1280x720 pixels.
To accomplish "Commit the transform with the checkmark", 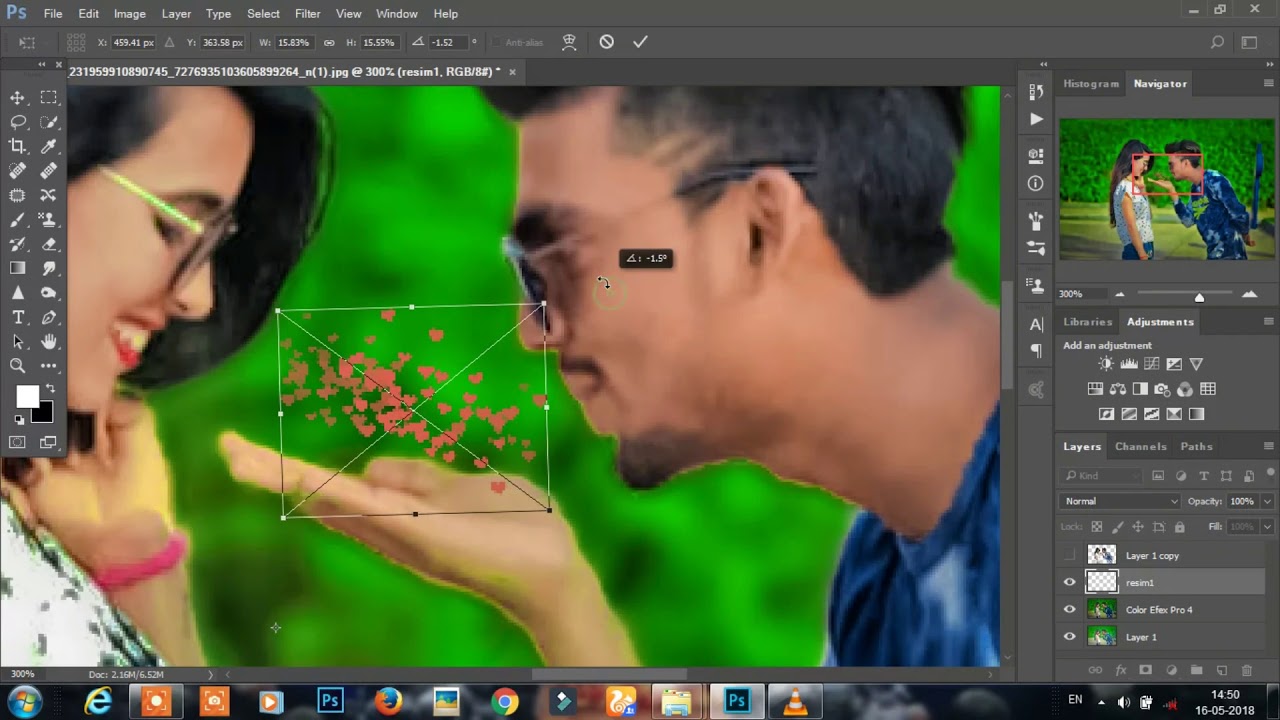I will [640, 42].
